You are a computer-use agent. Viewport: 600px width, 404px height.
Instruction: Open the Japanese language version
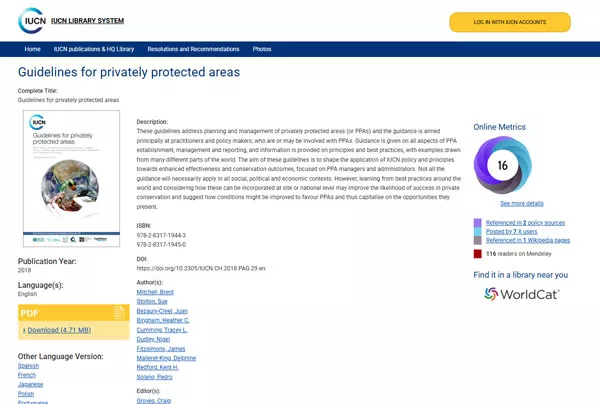(x=31, y=385)
